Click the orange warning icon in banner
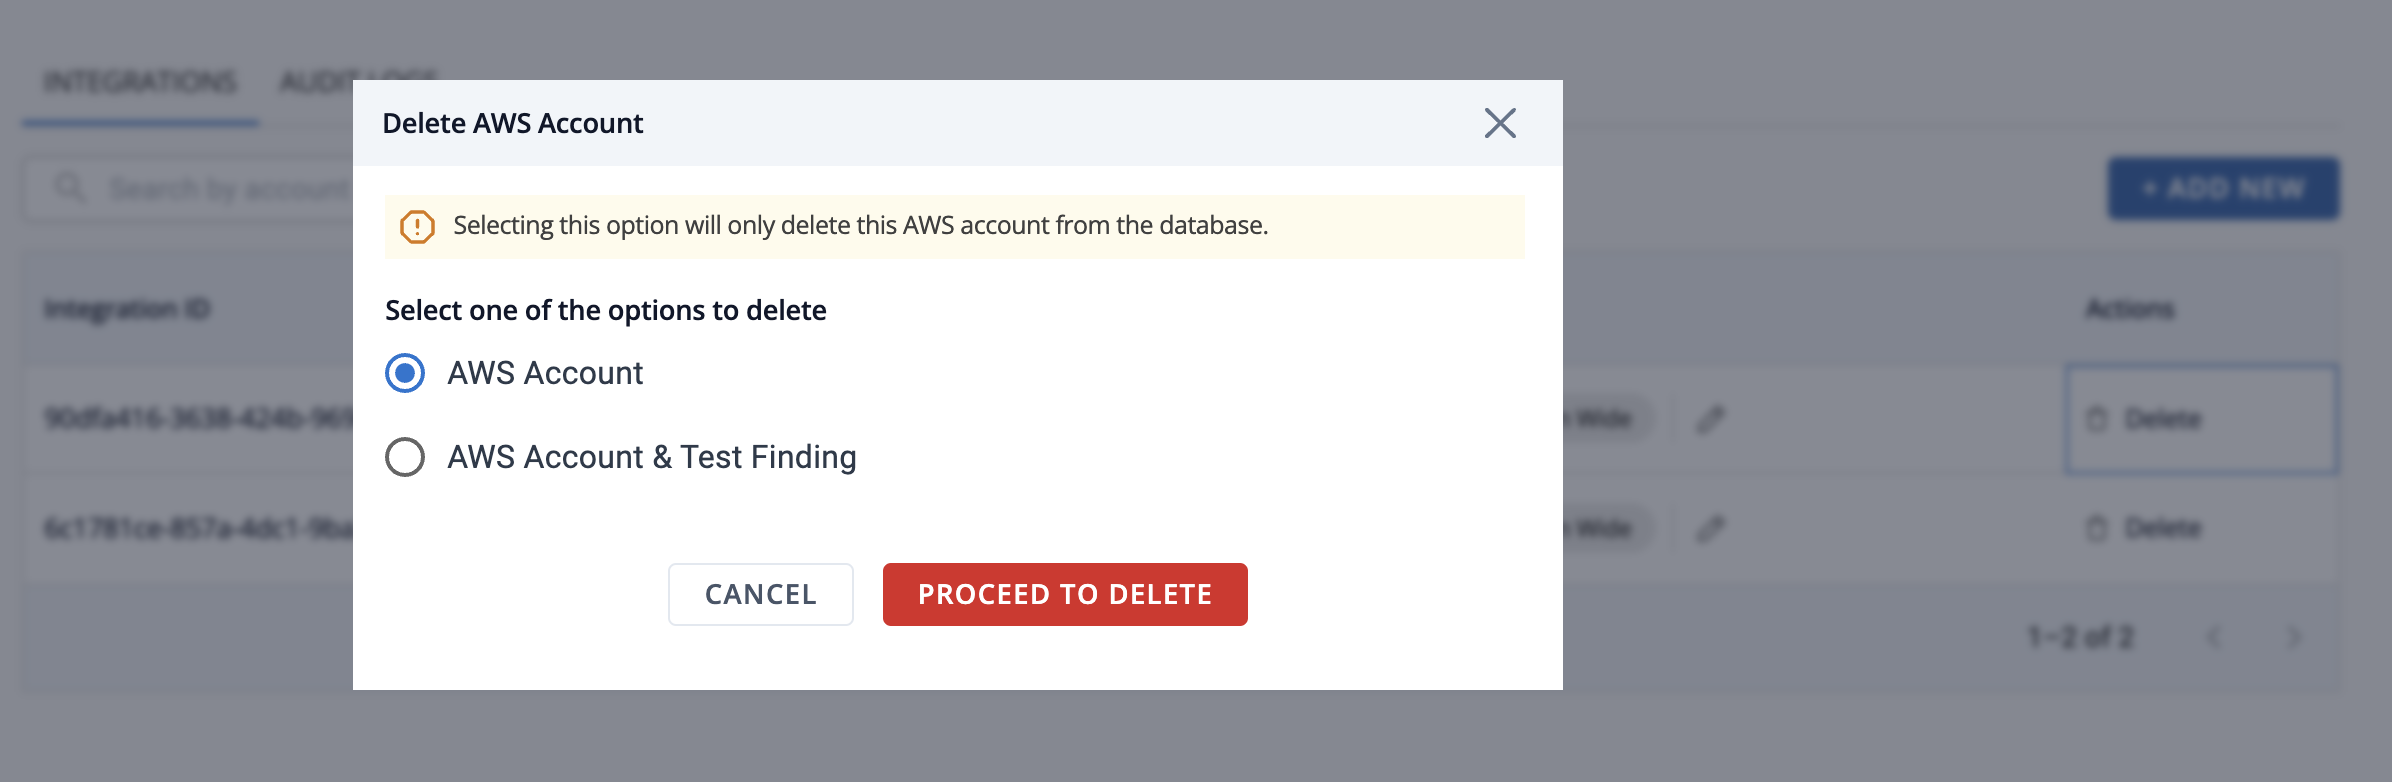Screen dimensions: 2392x782 tap(417, 227)
